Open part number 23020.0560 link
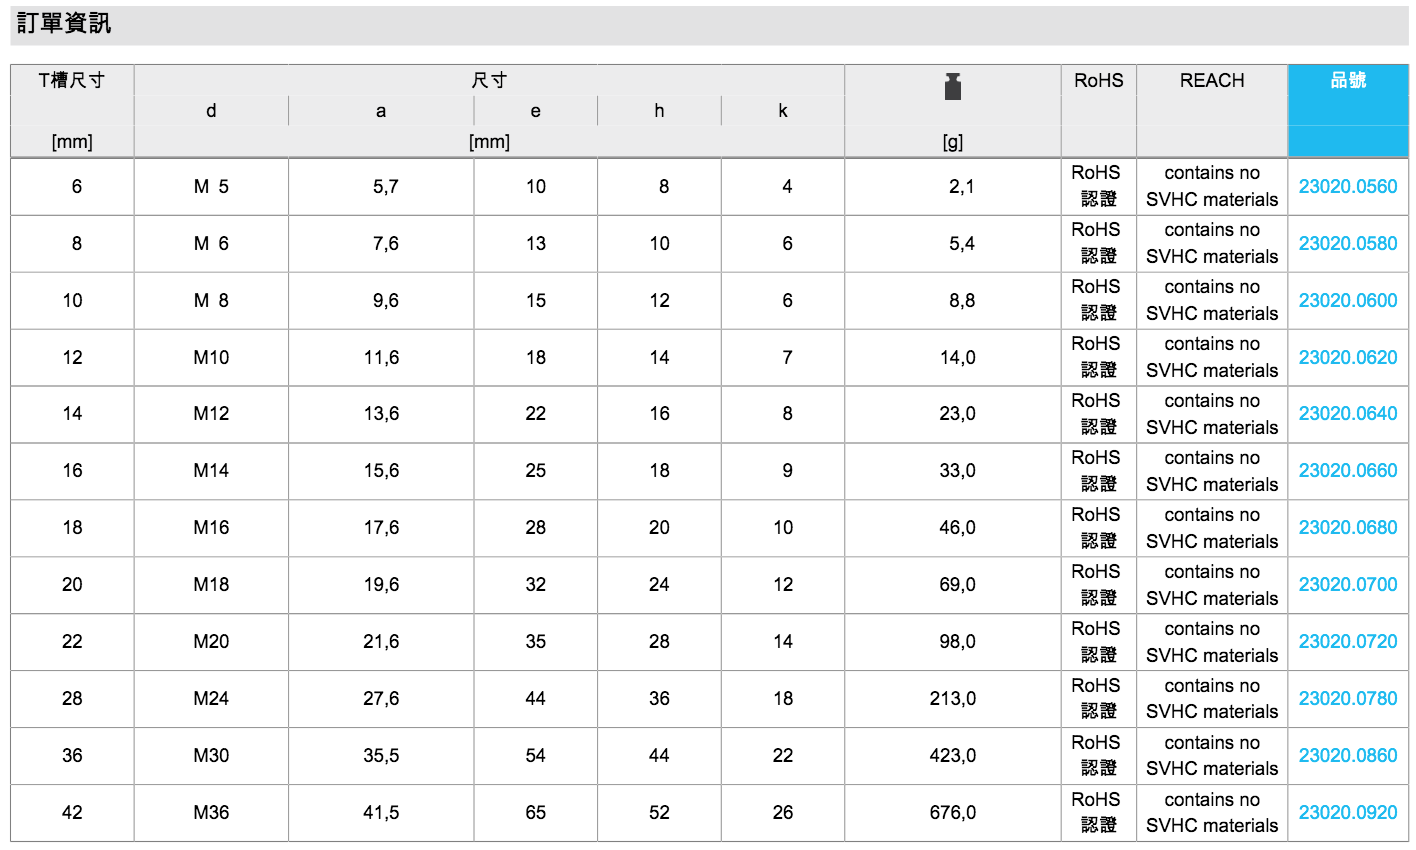Image resolution: width=1416 pixels, height=850 pixels. tap(1347, 187)
